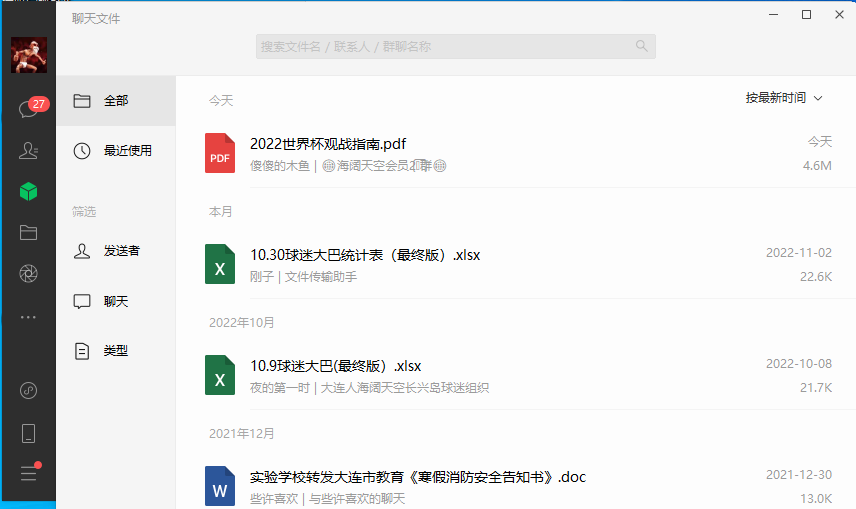Filter files by 聊天
This screenshot has width=856, height=509.
(115, 301)
